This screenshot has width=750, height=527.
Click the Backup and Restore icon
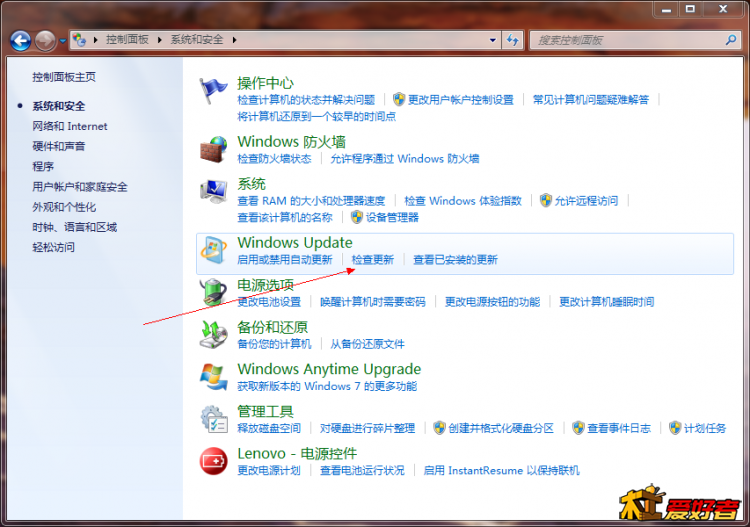pyautogui.click(x=213, y=334)
